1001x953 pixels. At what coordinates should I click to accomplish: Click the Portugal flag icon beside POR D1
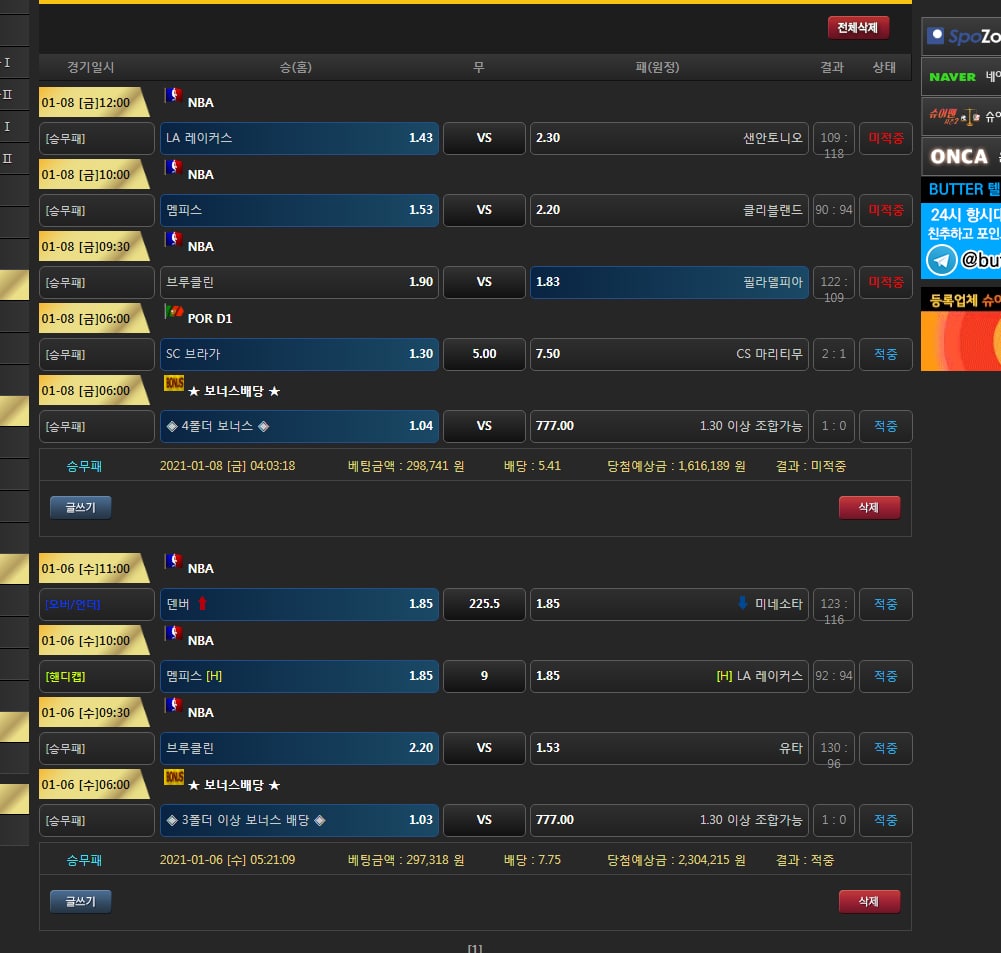tap(173, 312)
